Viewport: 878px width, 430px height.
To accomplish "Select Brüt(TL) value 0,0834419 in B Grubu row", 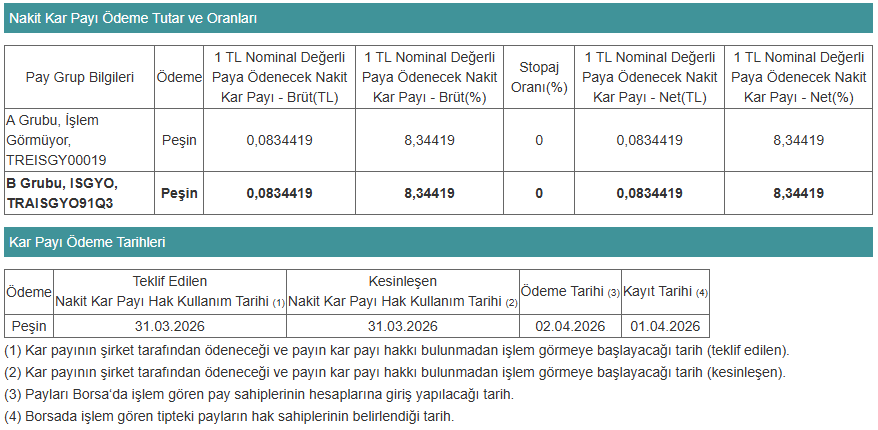I will (x=279, y=193).
